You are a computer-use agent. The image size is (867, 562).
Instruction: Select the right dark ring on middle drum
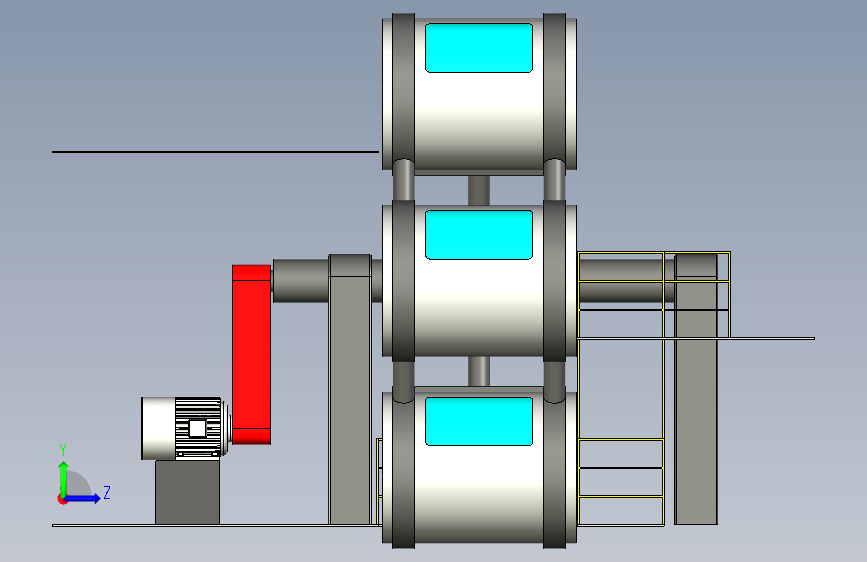[555, 281]
